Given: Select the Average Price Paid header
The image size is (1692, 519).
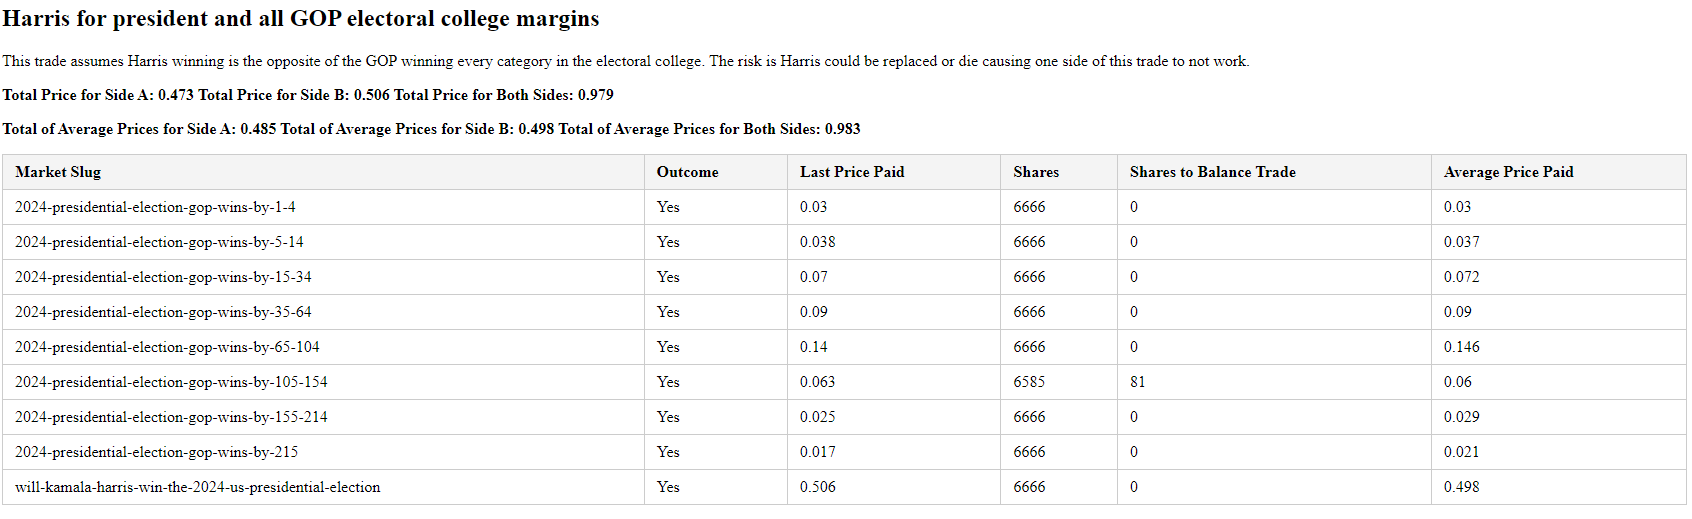Looking at the screenshot, I should click(x=1508, y=172).
